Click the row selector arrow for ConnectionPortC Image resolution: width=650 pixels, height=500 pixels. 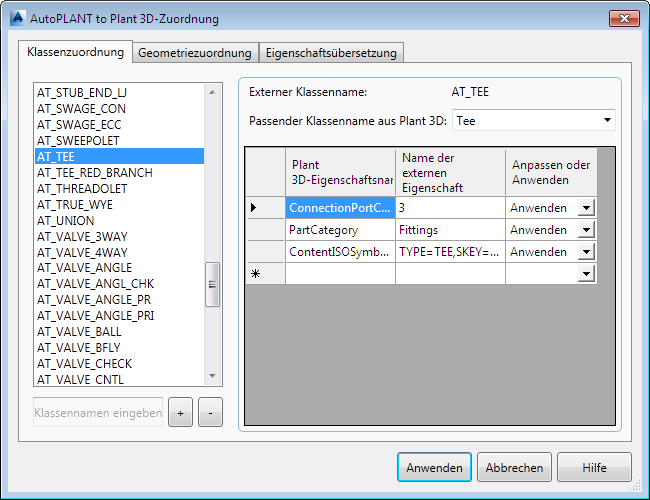pyautogui.click(x=265, y=208)
